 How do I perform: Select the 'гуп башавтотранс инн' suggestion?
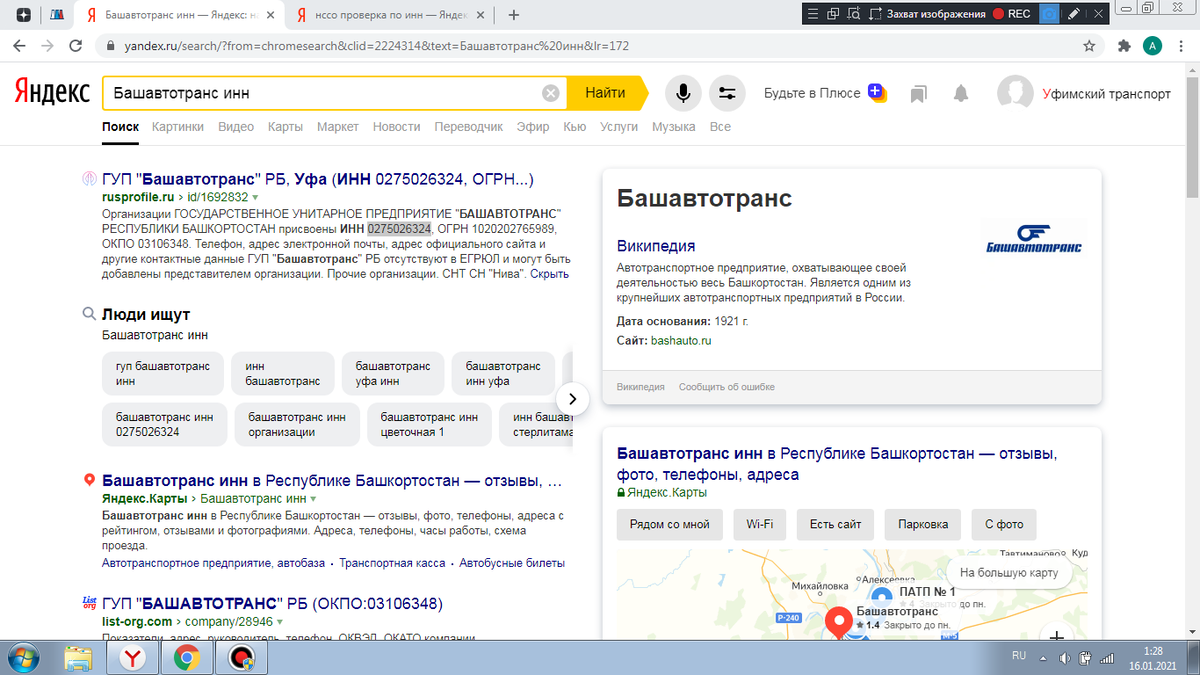(163, 374)
